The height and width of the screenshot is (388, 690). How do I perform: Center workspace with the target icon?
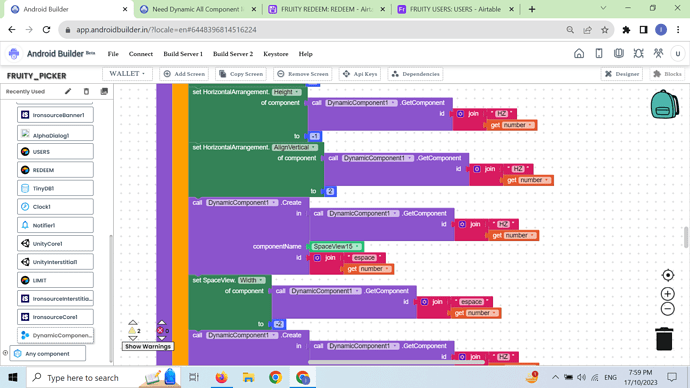click(668, 275)
